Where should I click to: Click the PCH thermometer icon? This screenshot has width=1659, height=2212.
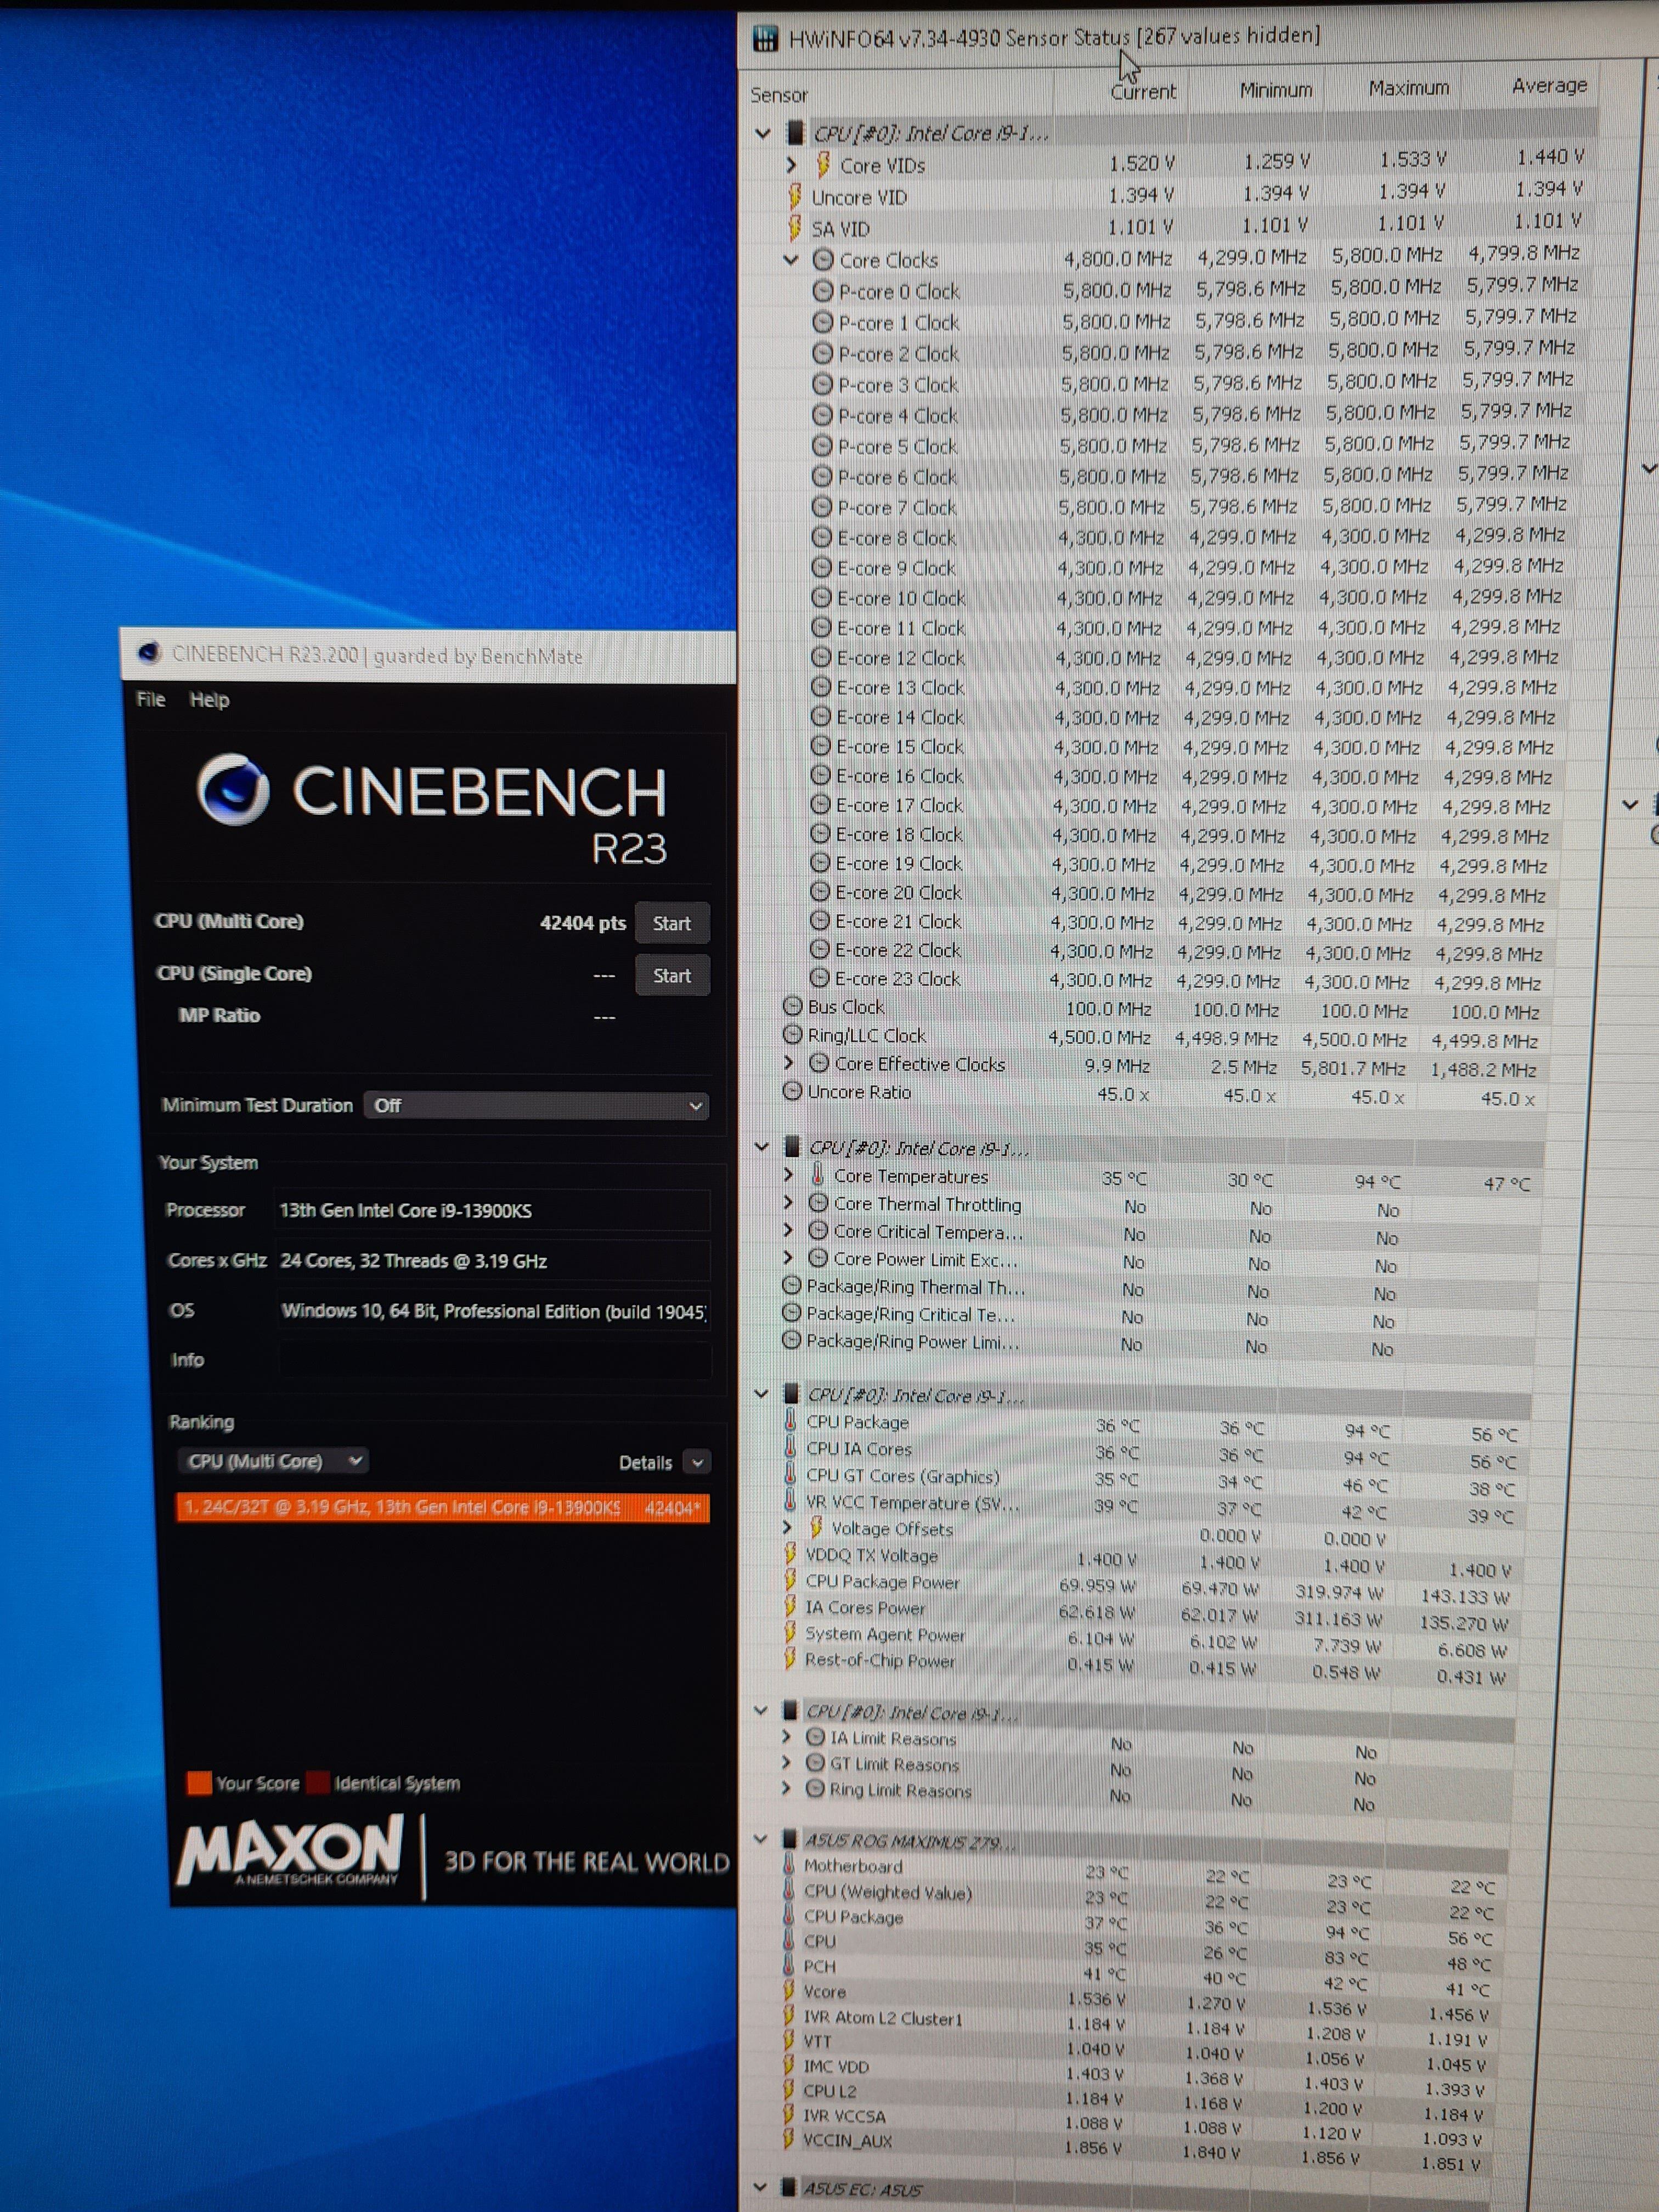789,1965
